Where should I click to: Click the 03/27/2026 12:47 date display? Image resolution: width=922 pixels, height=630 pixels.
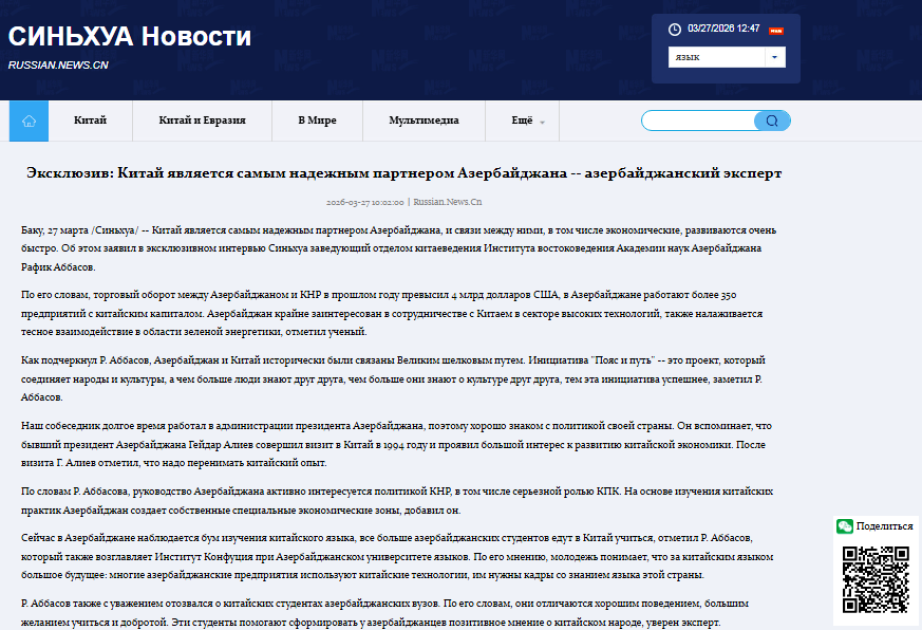tap(723, 29)
